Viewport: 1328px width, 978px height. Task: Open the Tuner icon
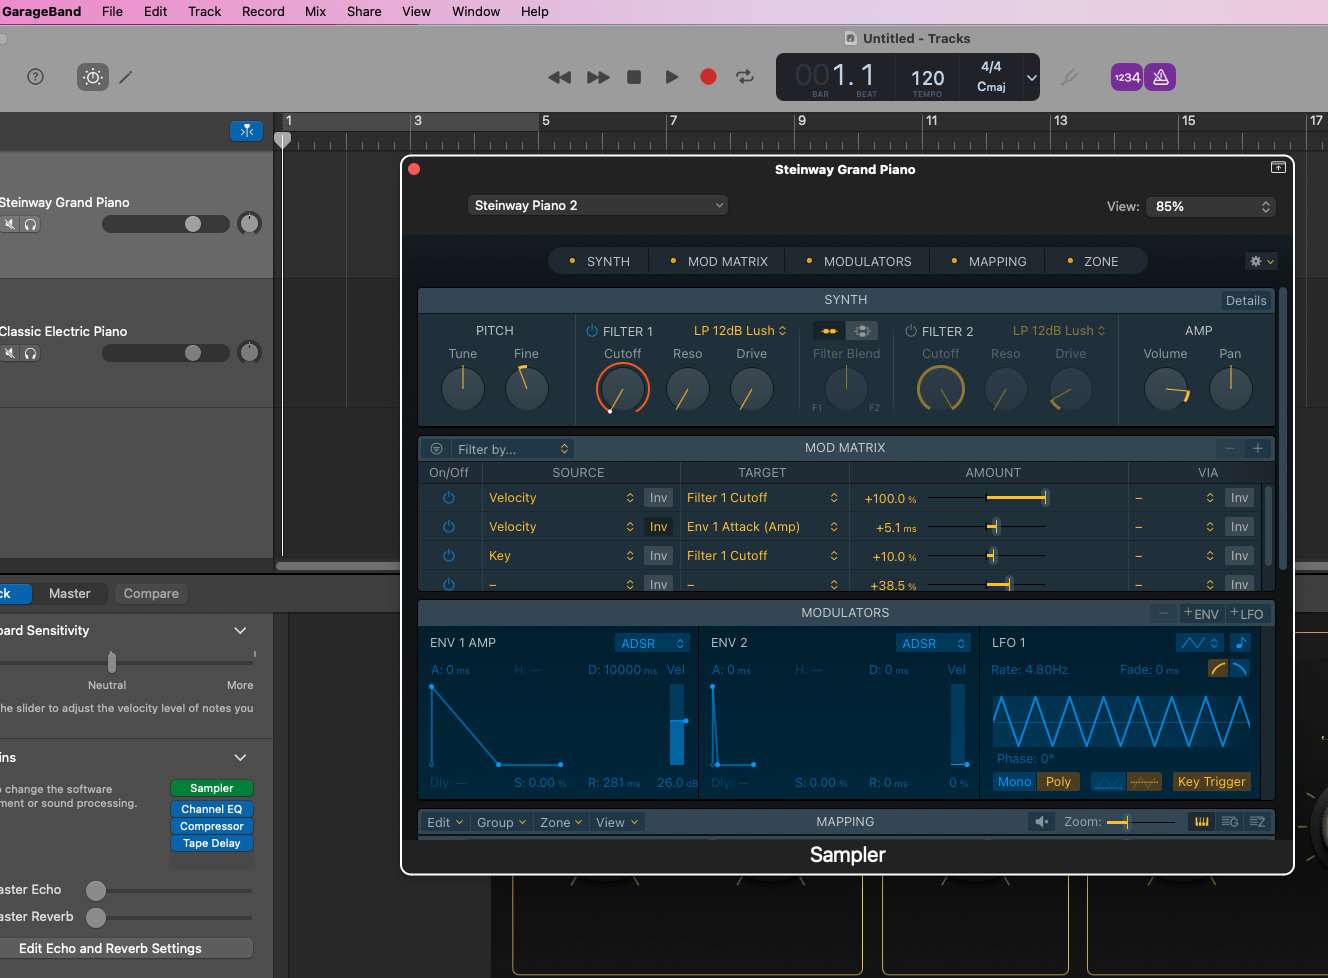coord(1069,77)
